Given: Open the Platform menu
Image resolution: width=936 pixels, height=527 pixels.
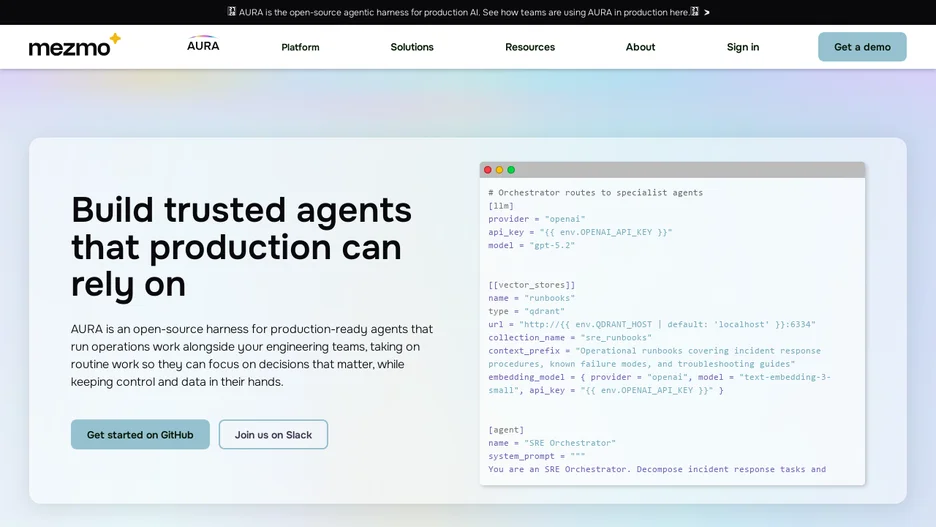Looking at the screenshot, I should [300, 47].
